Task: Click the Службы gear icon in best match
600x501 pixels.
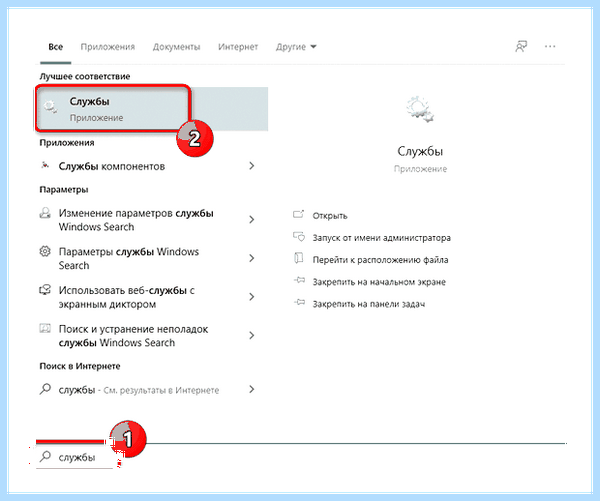Action: coord(50,106)
